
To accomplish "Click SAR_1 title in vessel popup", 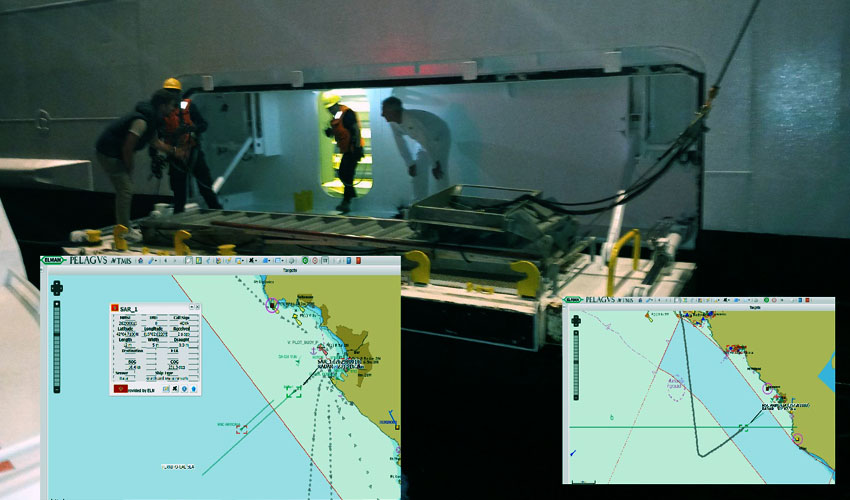I will (x=128, y=309).
